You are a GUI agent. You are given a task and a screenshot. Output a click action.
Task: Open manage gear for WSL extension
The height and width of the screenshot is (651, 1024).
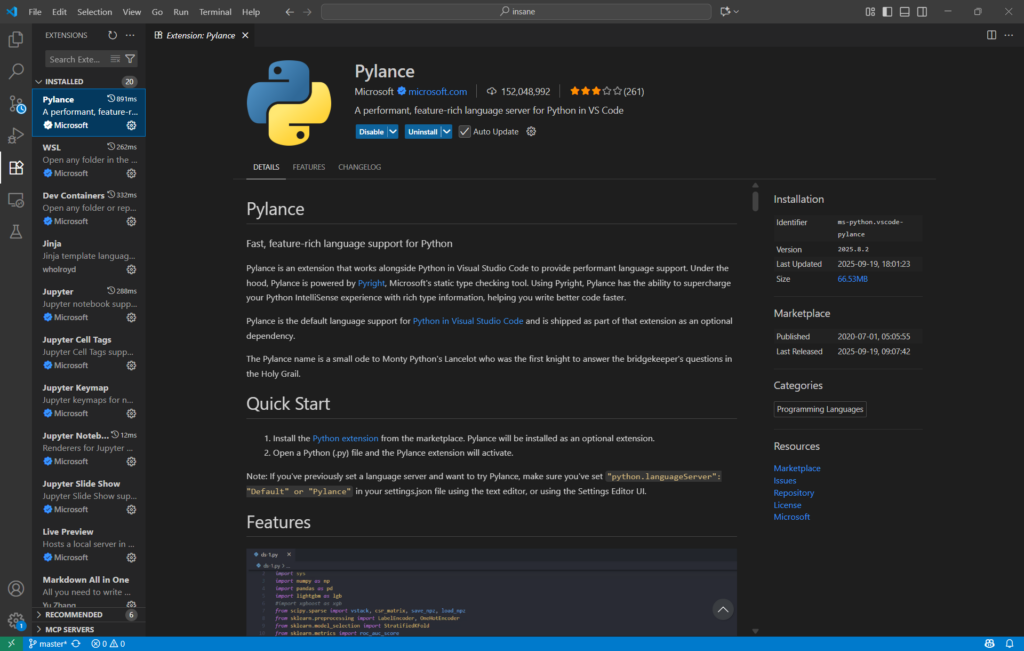click(131, 173)
